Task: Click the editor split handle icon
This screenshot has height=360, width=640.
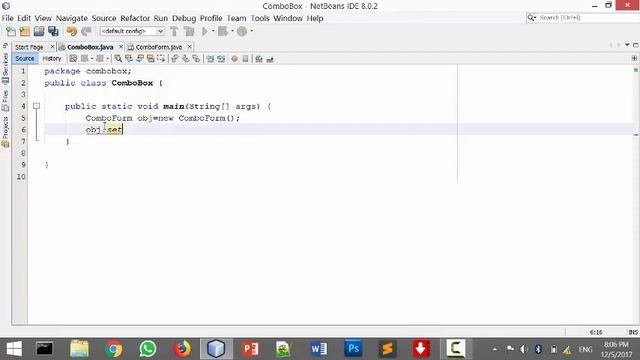Action: tap(634, 59)
